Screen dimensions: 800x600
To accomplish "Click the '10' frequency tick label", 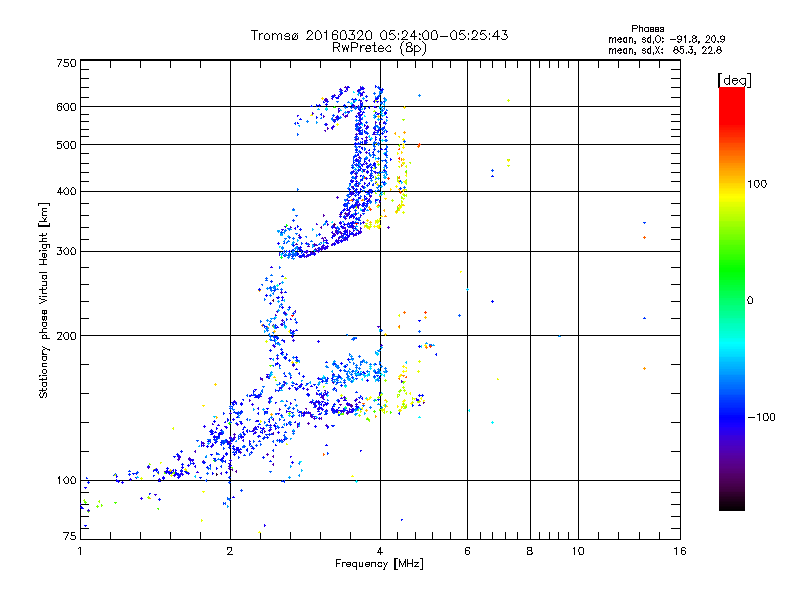I will coord(578,551).
